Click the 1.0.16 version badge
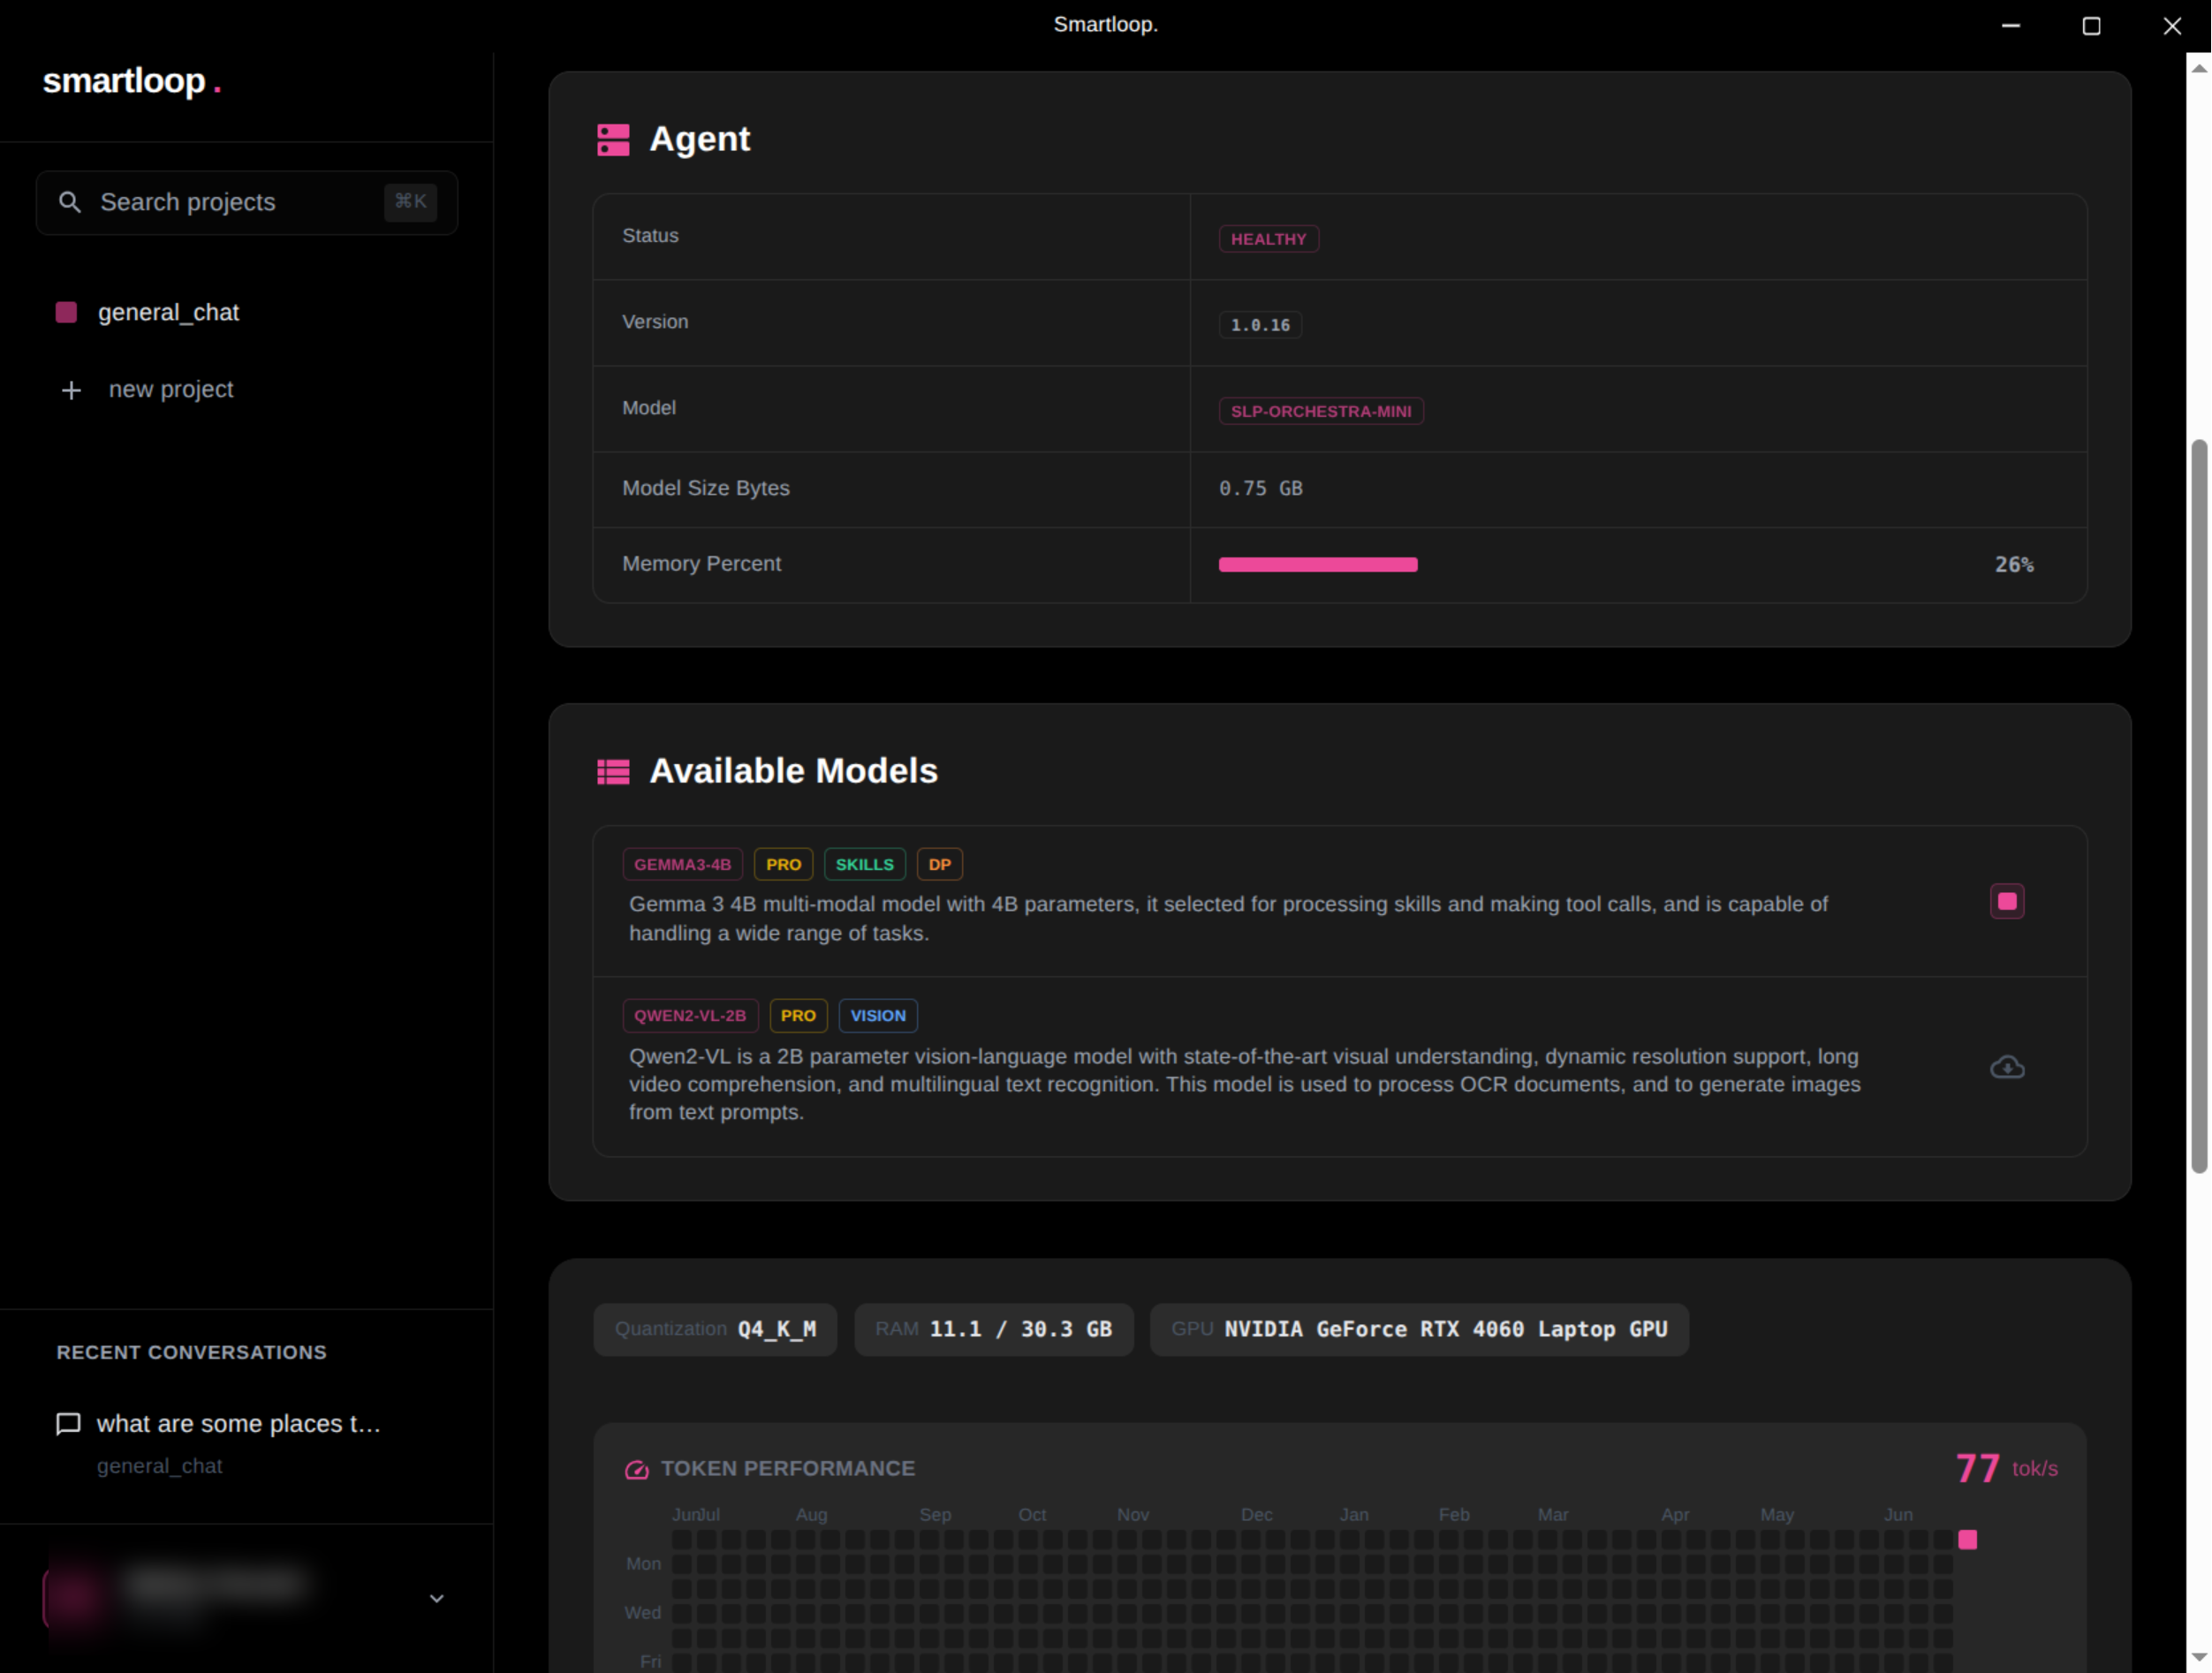The height and width of the screenshot is (1673, 2212). pos(1260,325)
